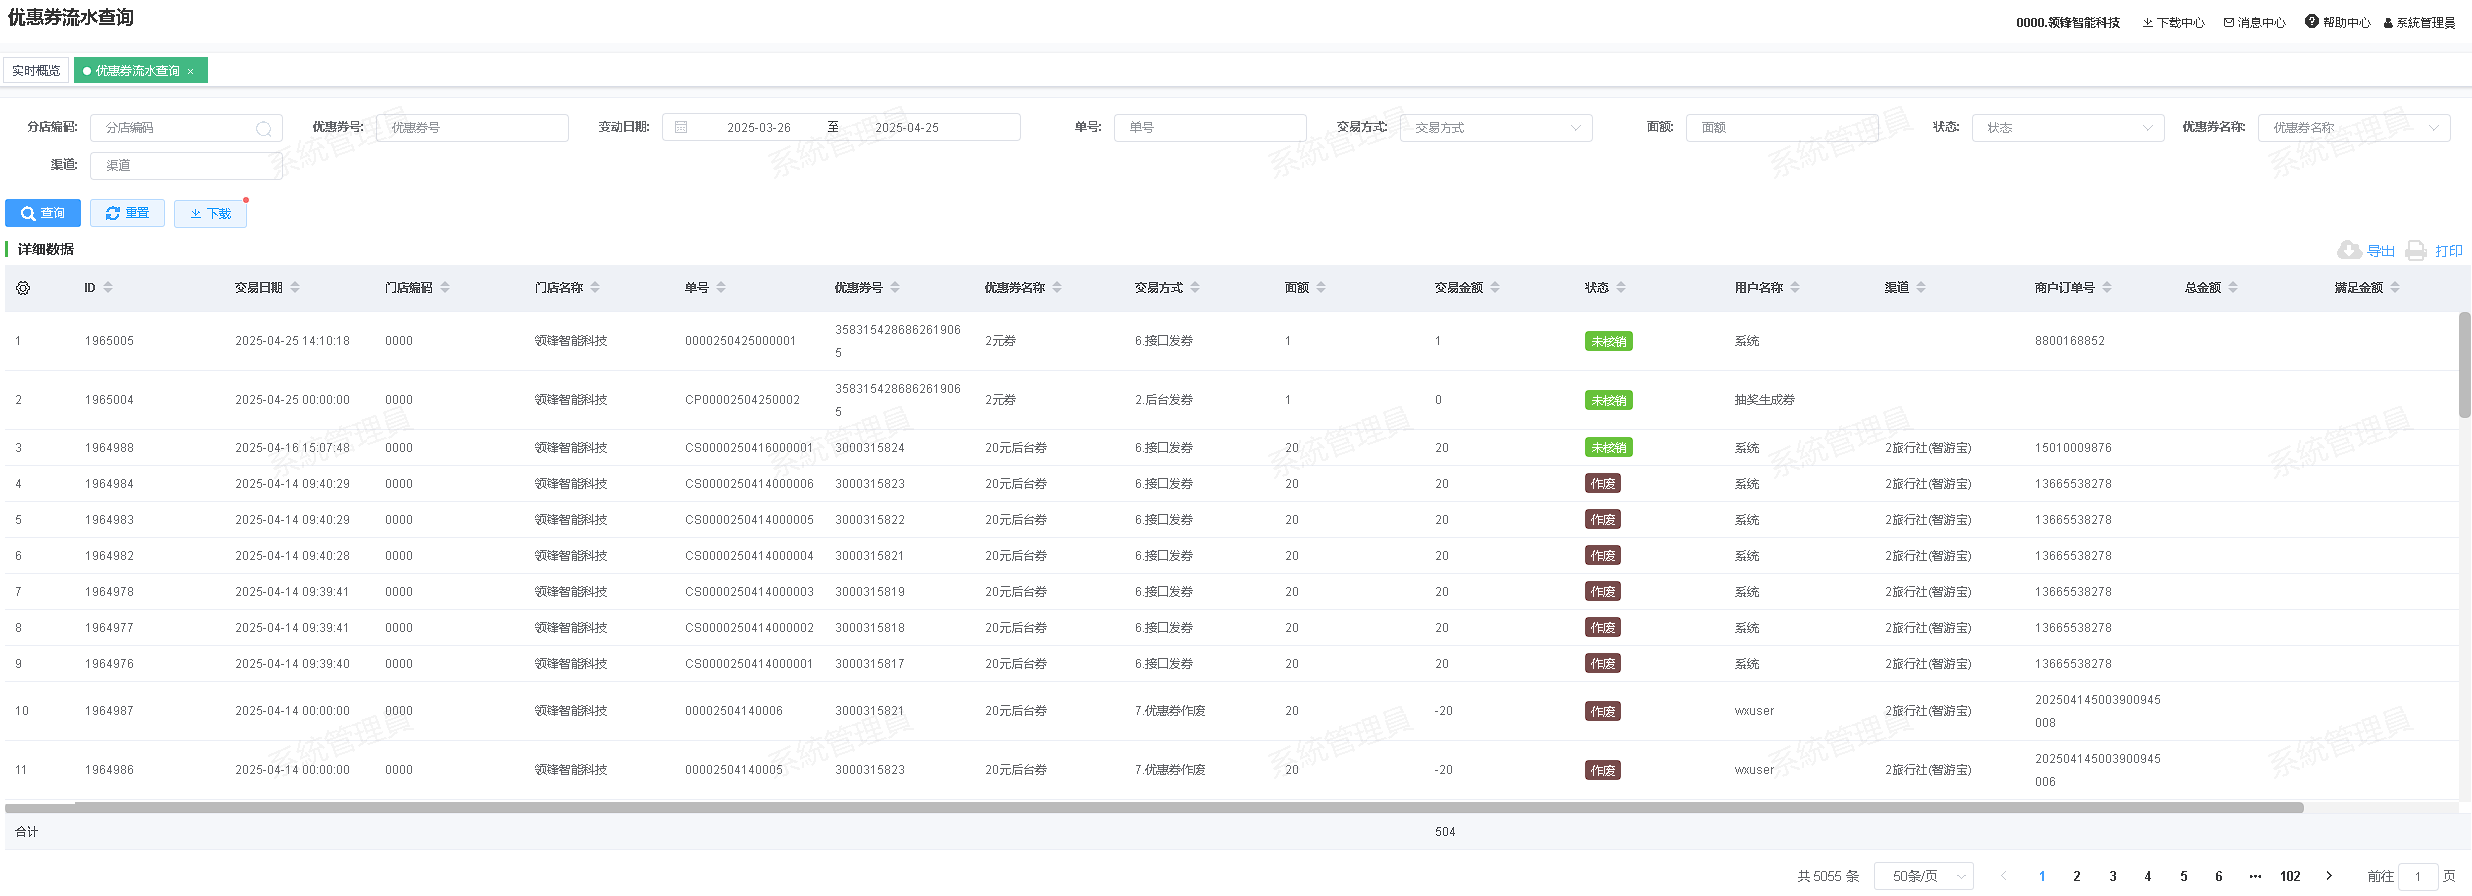Click the blue query button

[43, 213]
